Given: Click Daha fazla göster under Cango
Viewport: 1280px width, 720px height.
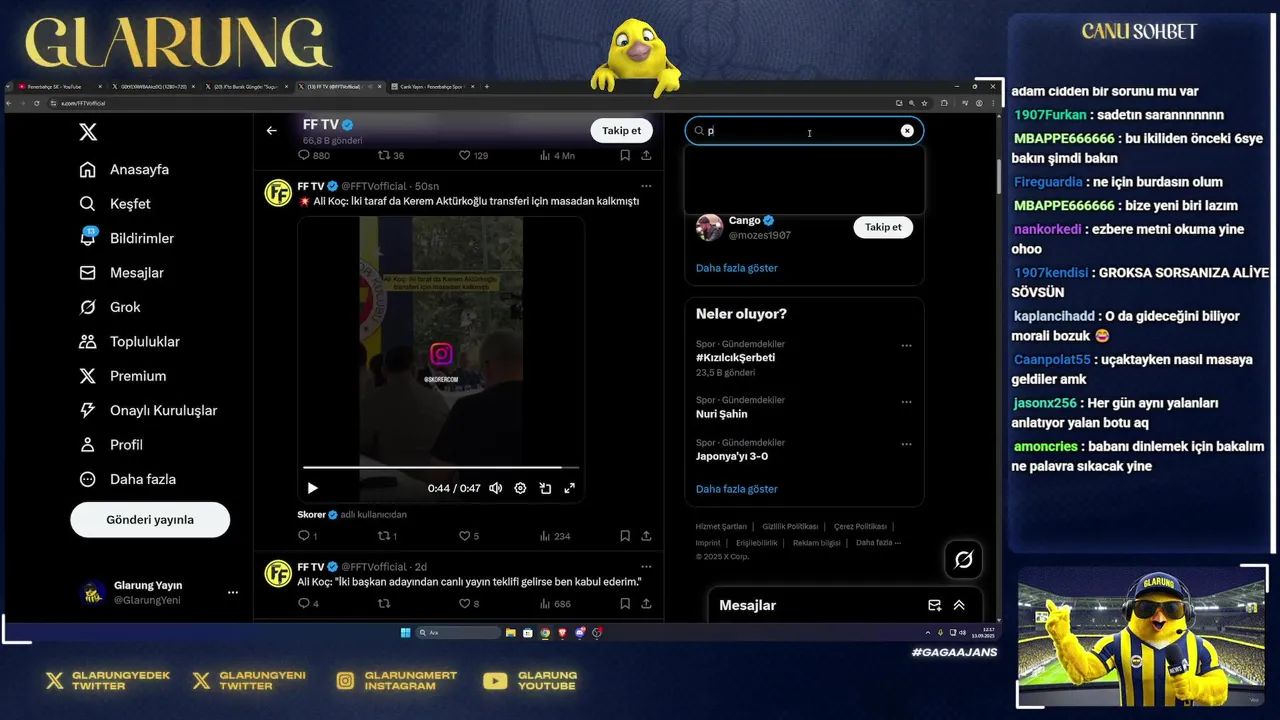Looking at the screenshot, I should (736, 268).
